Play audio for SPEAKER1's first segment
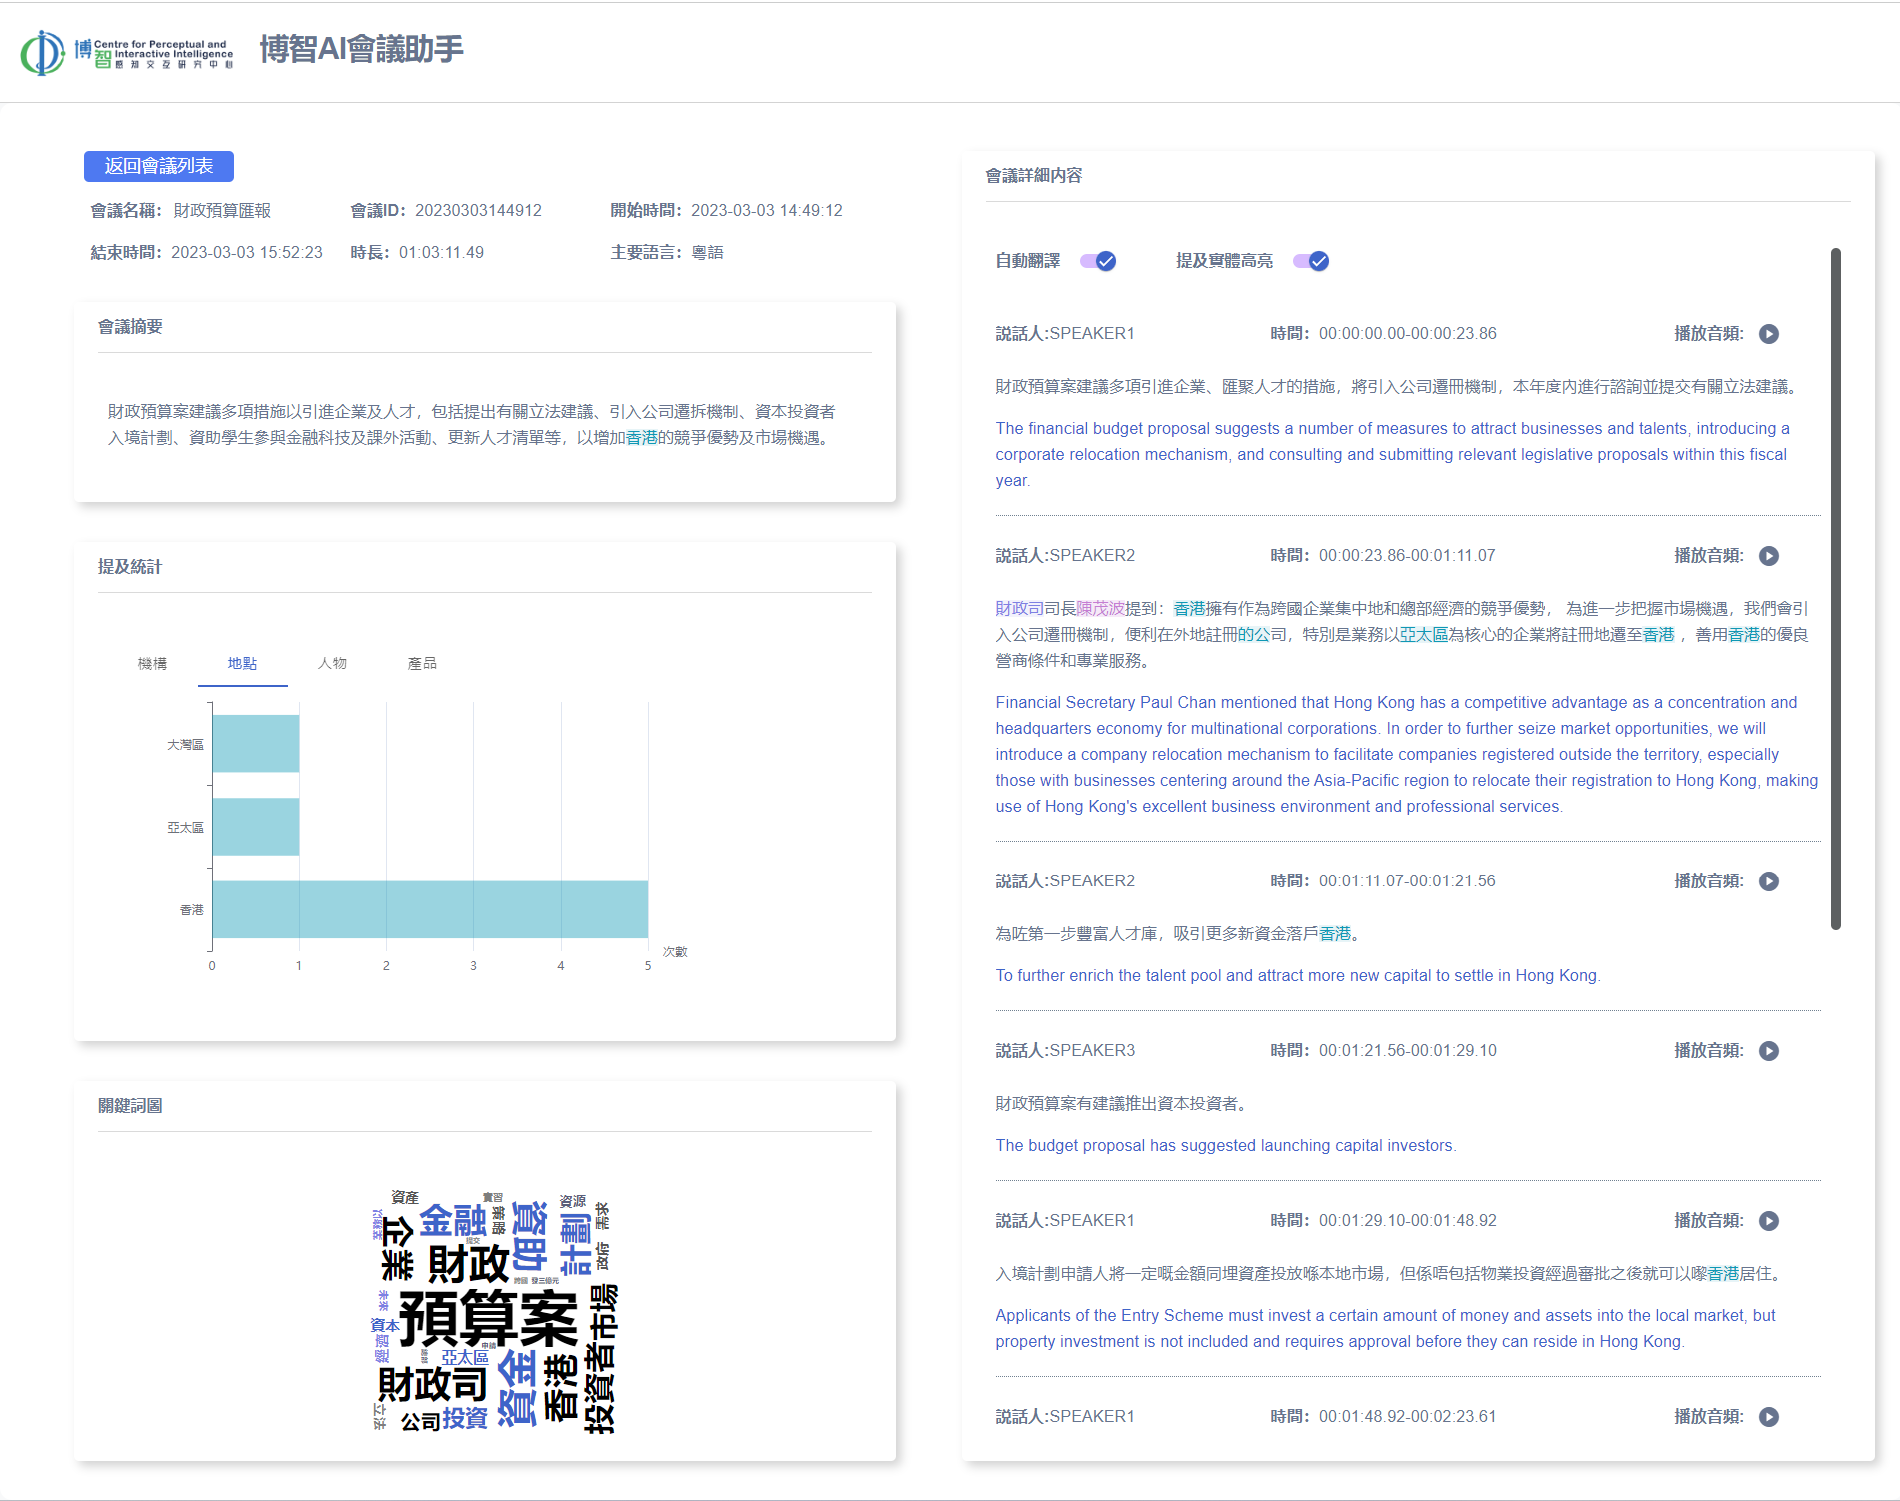Screen dimensions: 1900x1501 pyautogui.click(x=1768, y=334)
